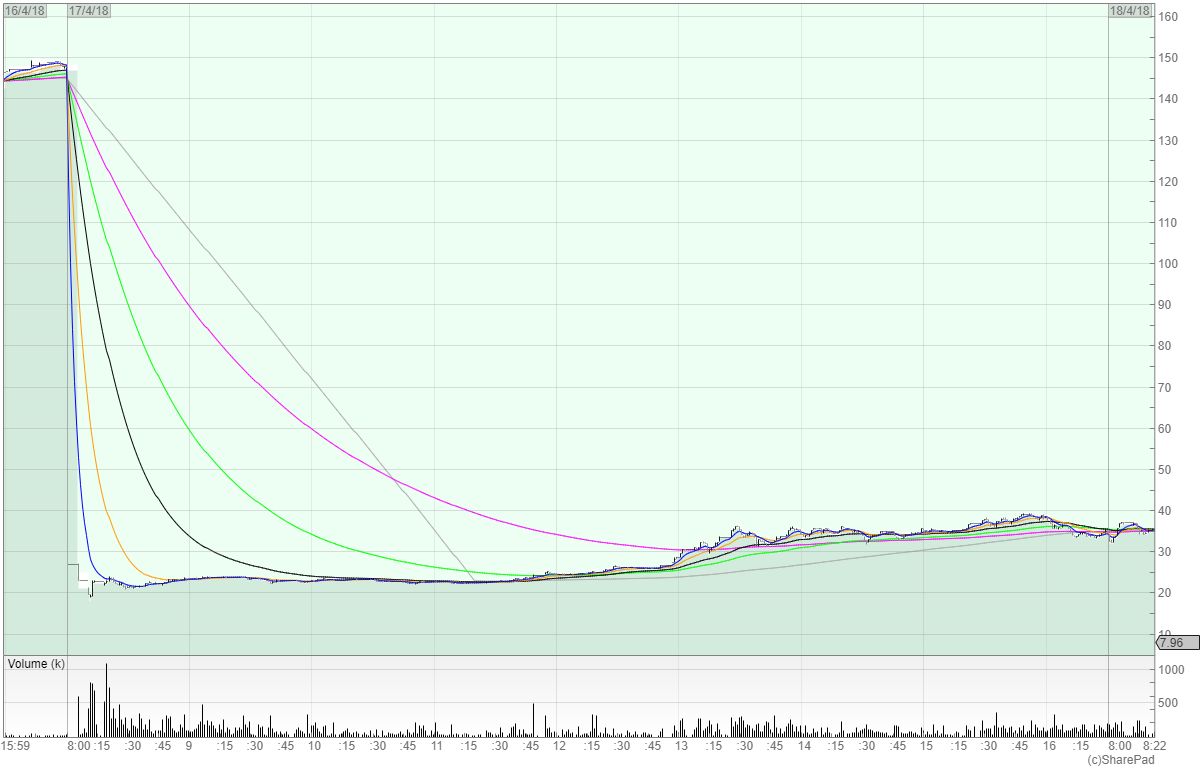Click the 160 price axis label
This screenshot has height=768, width=1200.
[1168, 17]
